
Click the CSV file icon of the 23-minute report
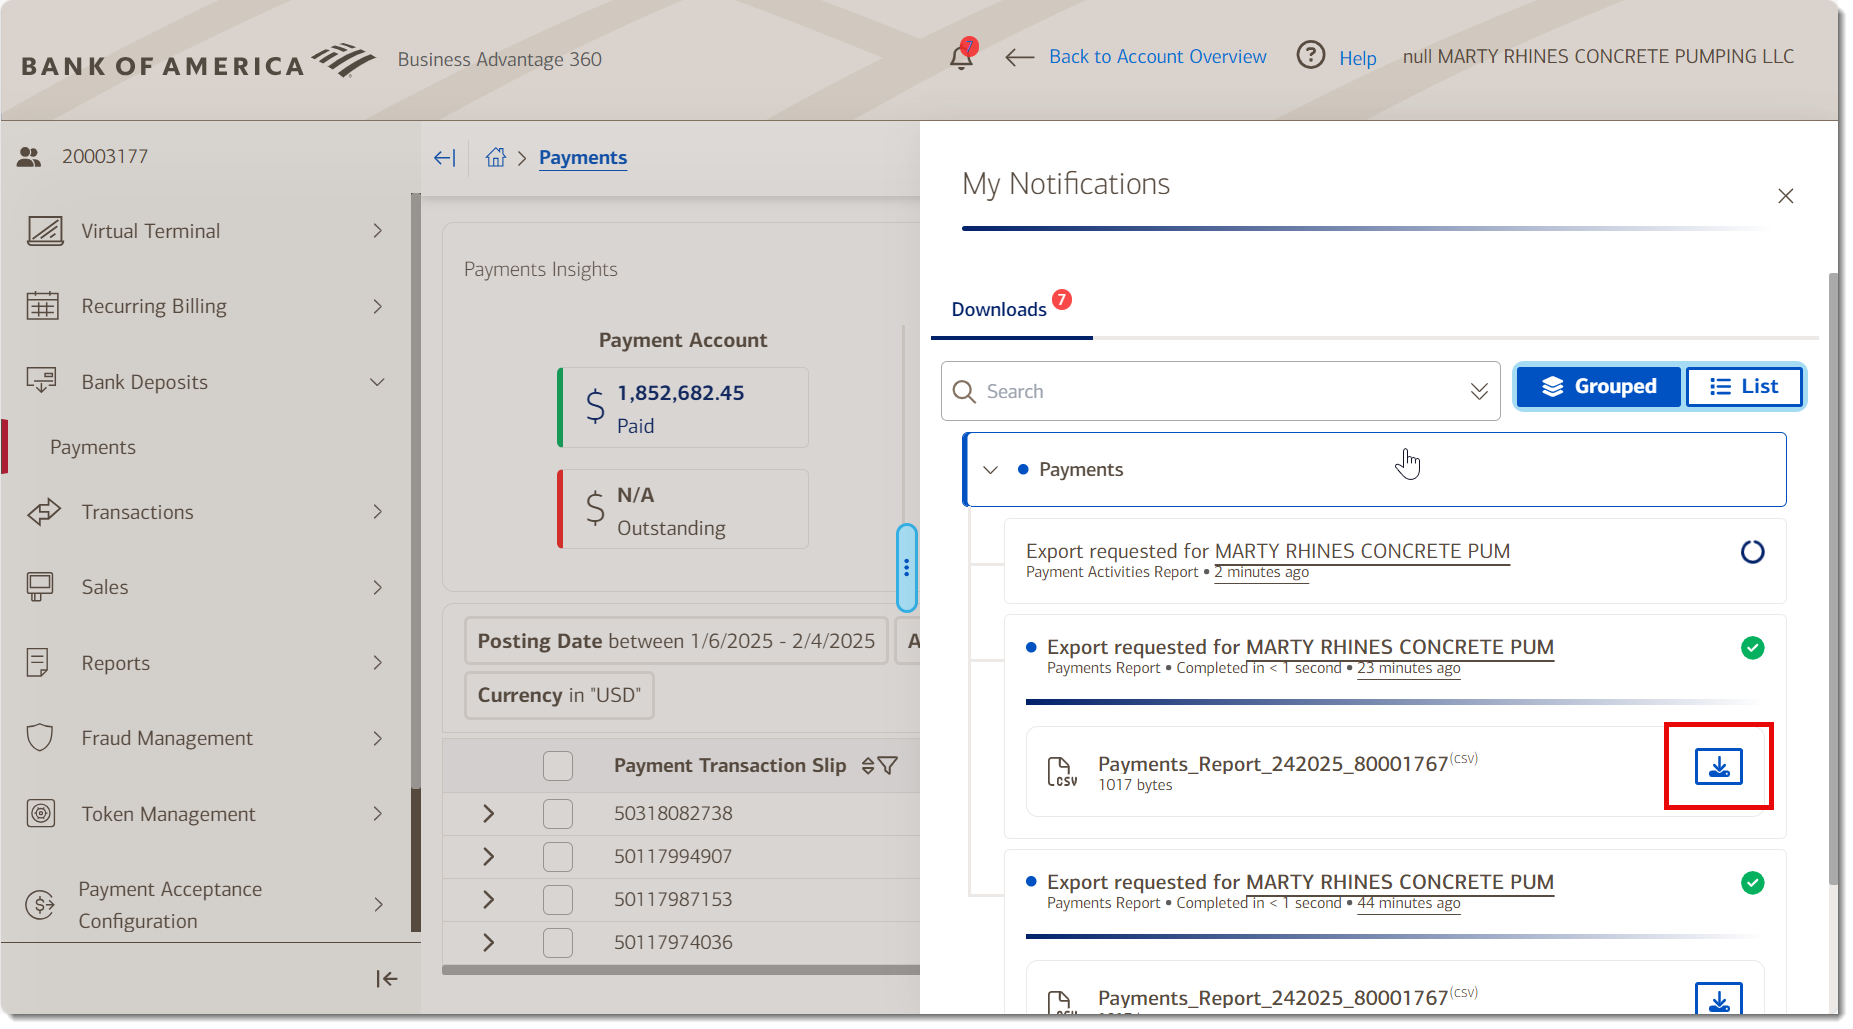[x=1061, y=772]
